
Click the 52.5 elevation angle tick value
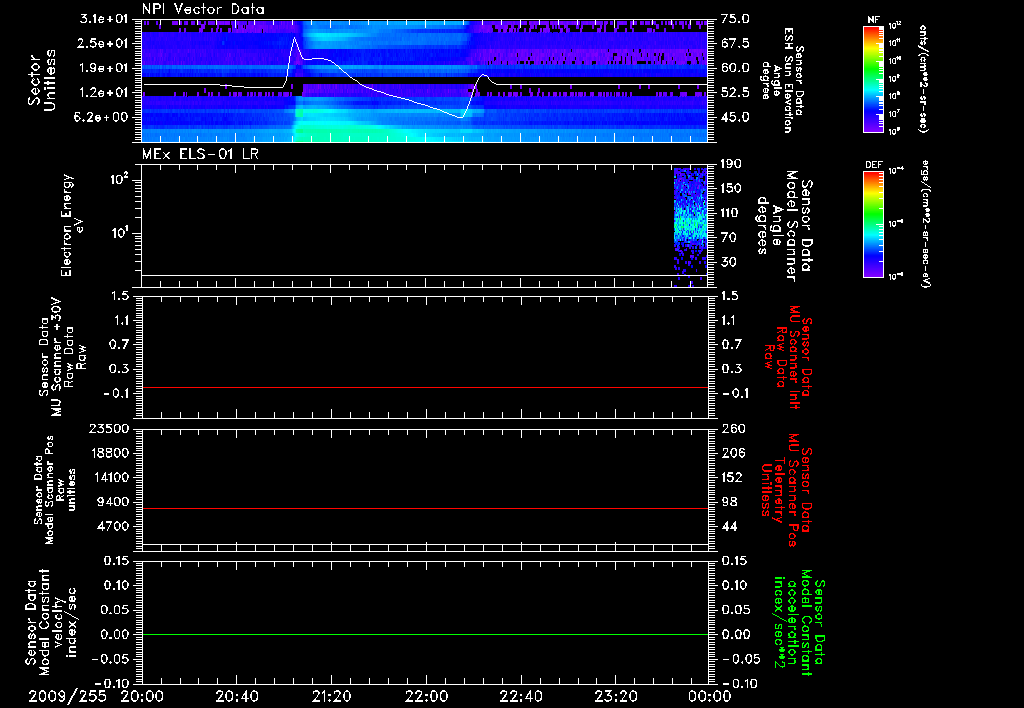coord(735,93)
